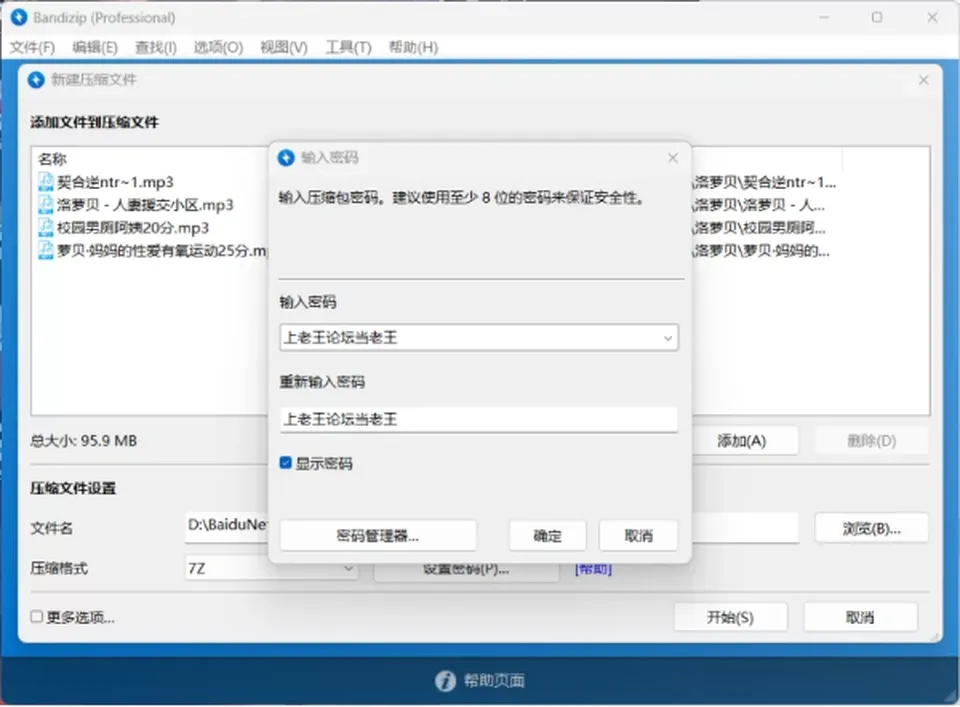
Task: Click the icon beside 新建压缩文件 title
Action: pyautogui.click(x=36, y=80)
